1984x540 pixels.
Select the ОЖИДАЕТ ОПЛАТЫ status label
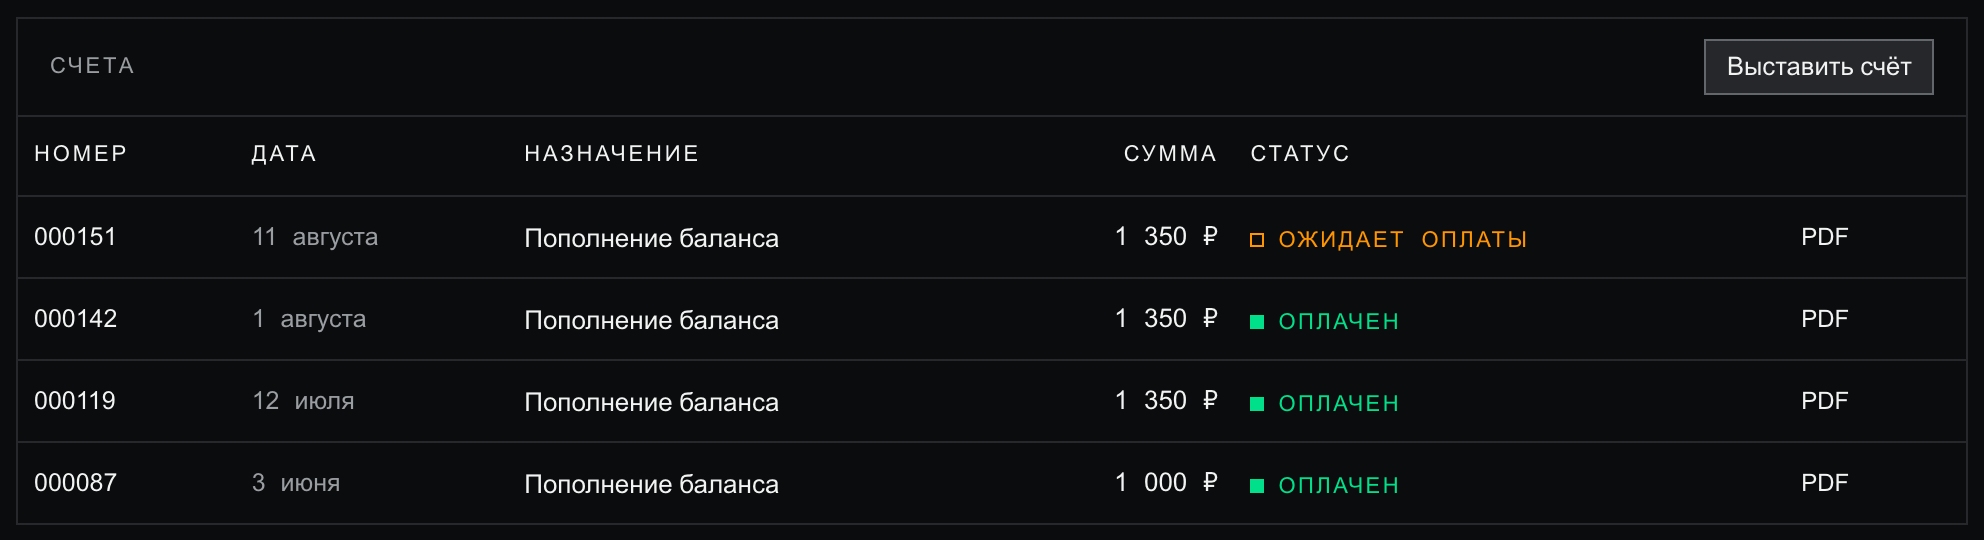1402,240
